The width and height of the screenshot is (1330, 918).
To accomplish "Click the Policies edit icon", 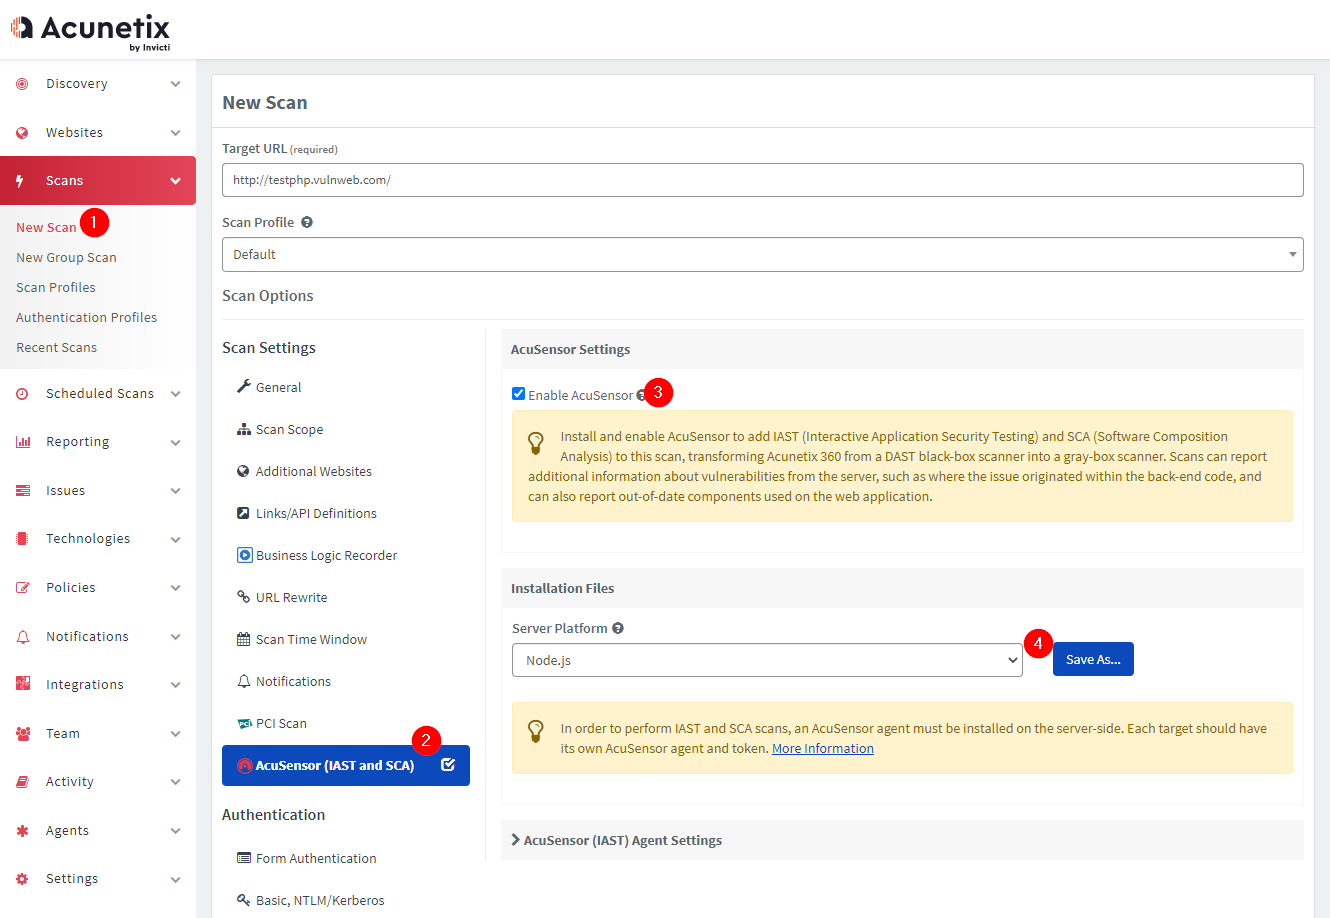I will [22, 588].
